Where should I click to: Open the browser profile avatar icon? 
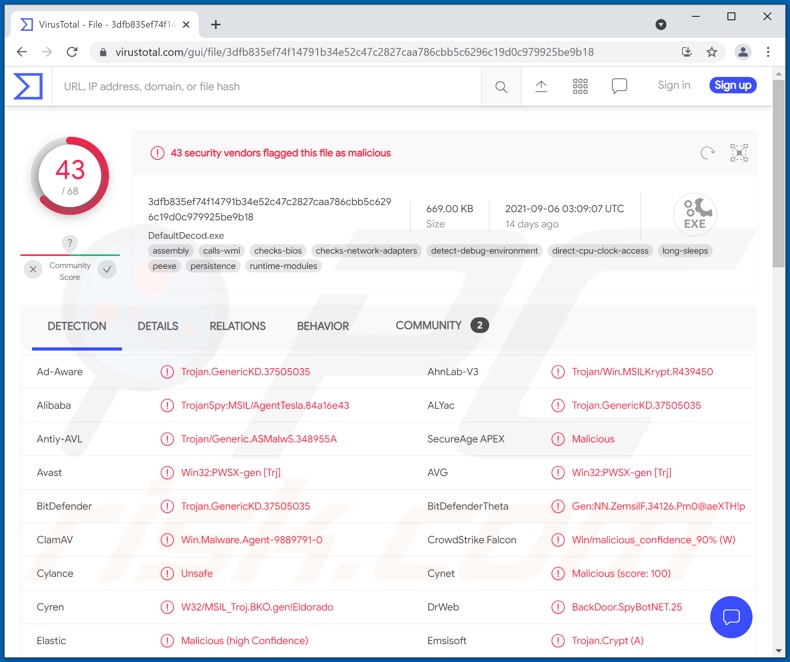click(x=743, y=52)
